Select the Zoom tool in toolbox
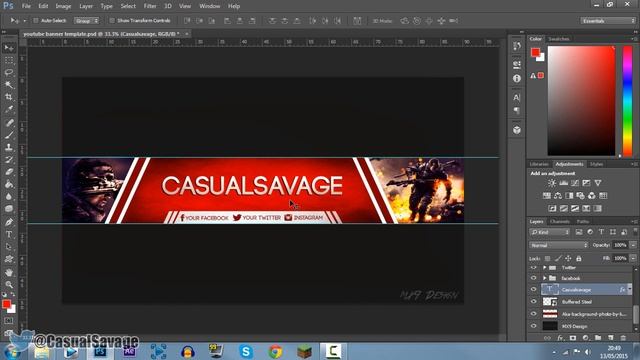This screenshot has height=360, width=640. click(9, 284)
